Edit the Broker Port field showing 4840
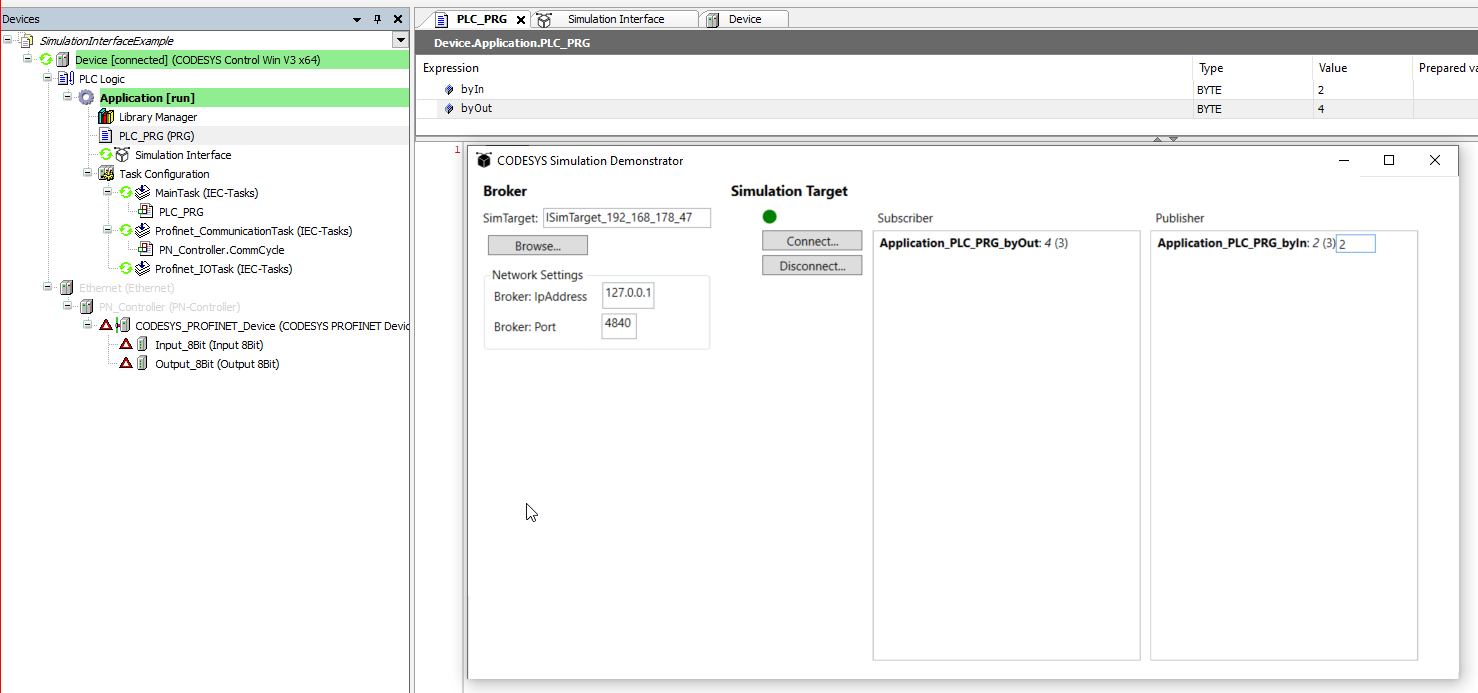 pos(618,325)
